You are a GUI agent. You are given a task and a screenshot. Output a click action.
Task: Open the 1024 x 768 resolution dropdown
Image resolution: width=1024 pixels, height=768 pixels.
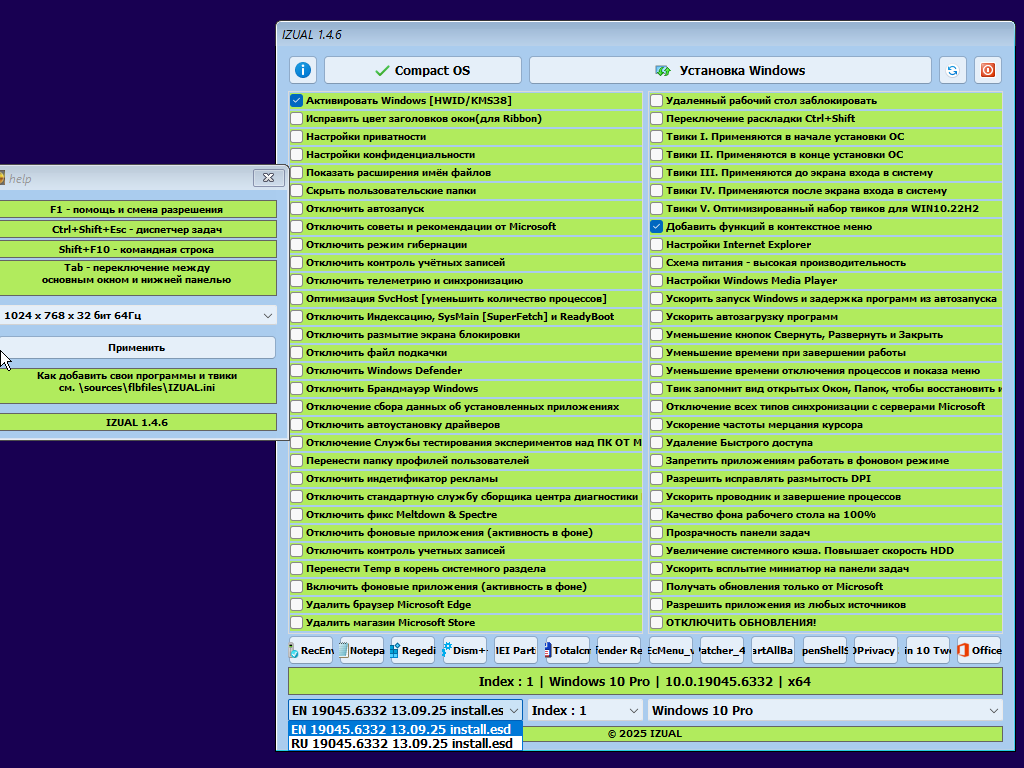coord(138,315)
